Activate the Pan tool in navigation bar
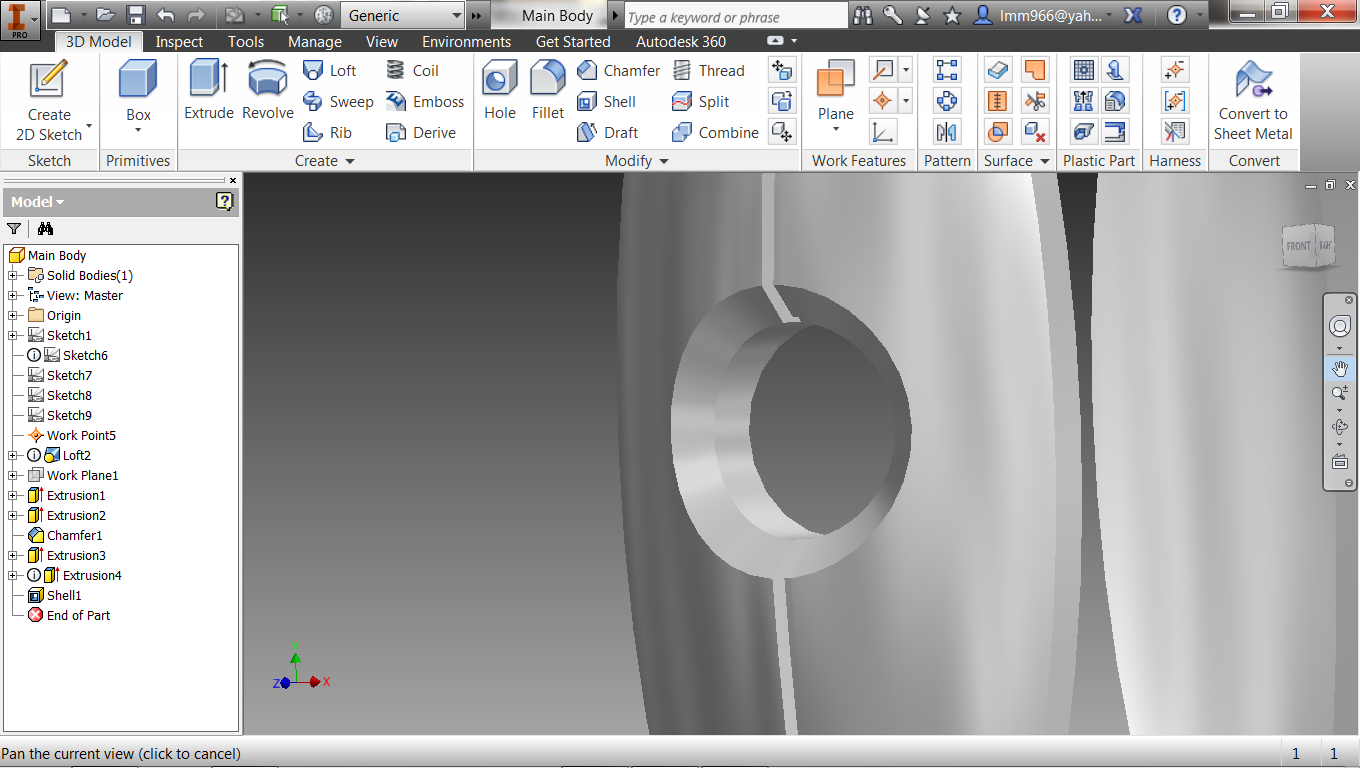Image resolution: width=1360 pixels, height=768 pixels. tap(1340, 368)
